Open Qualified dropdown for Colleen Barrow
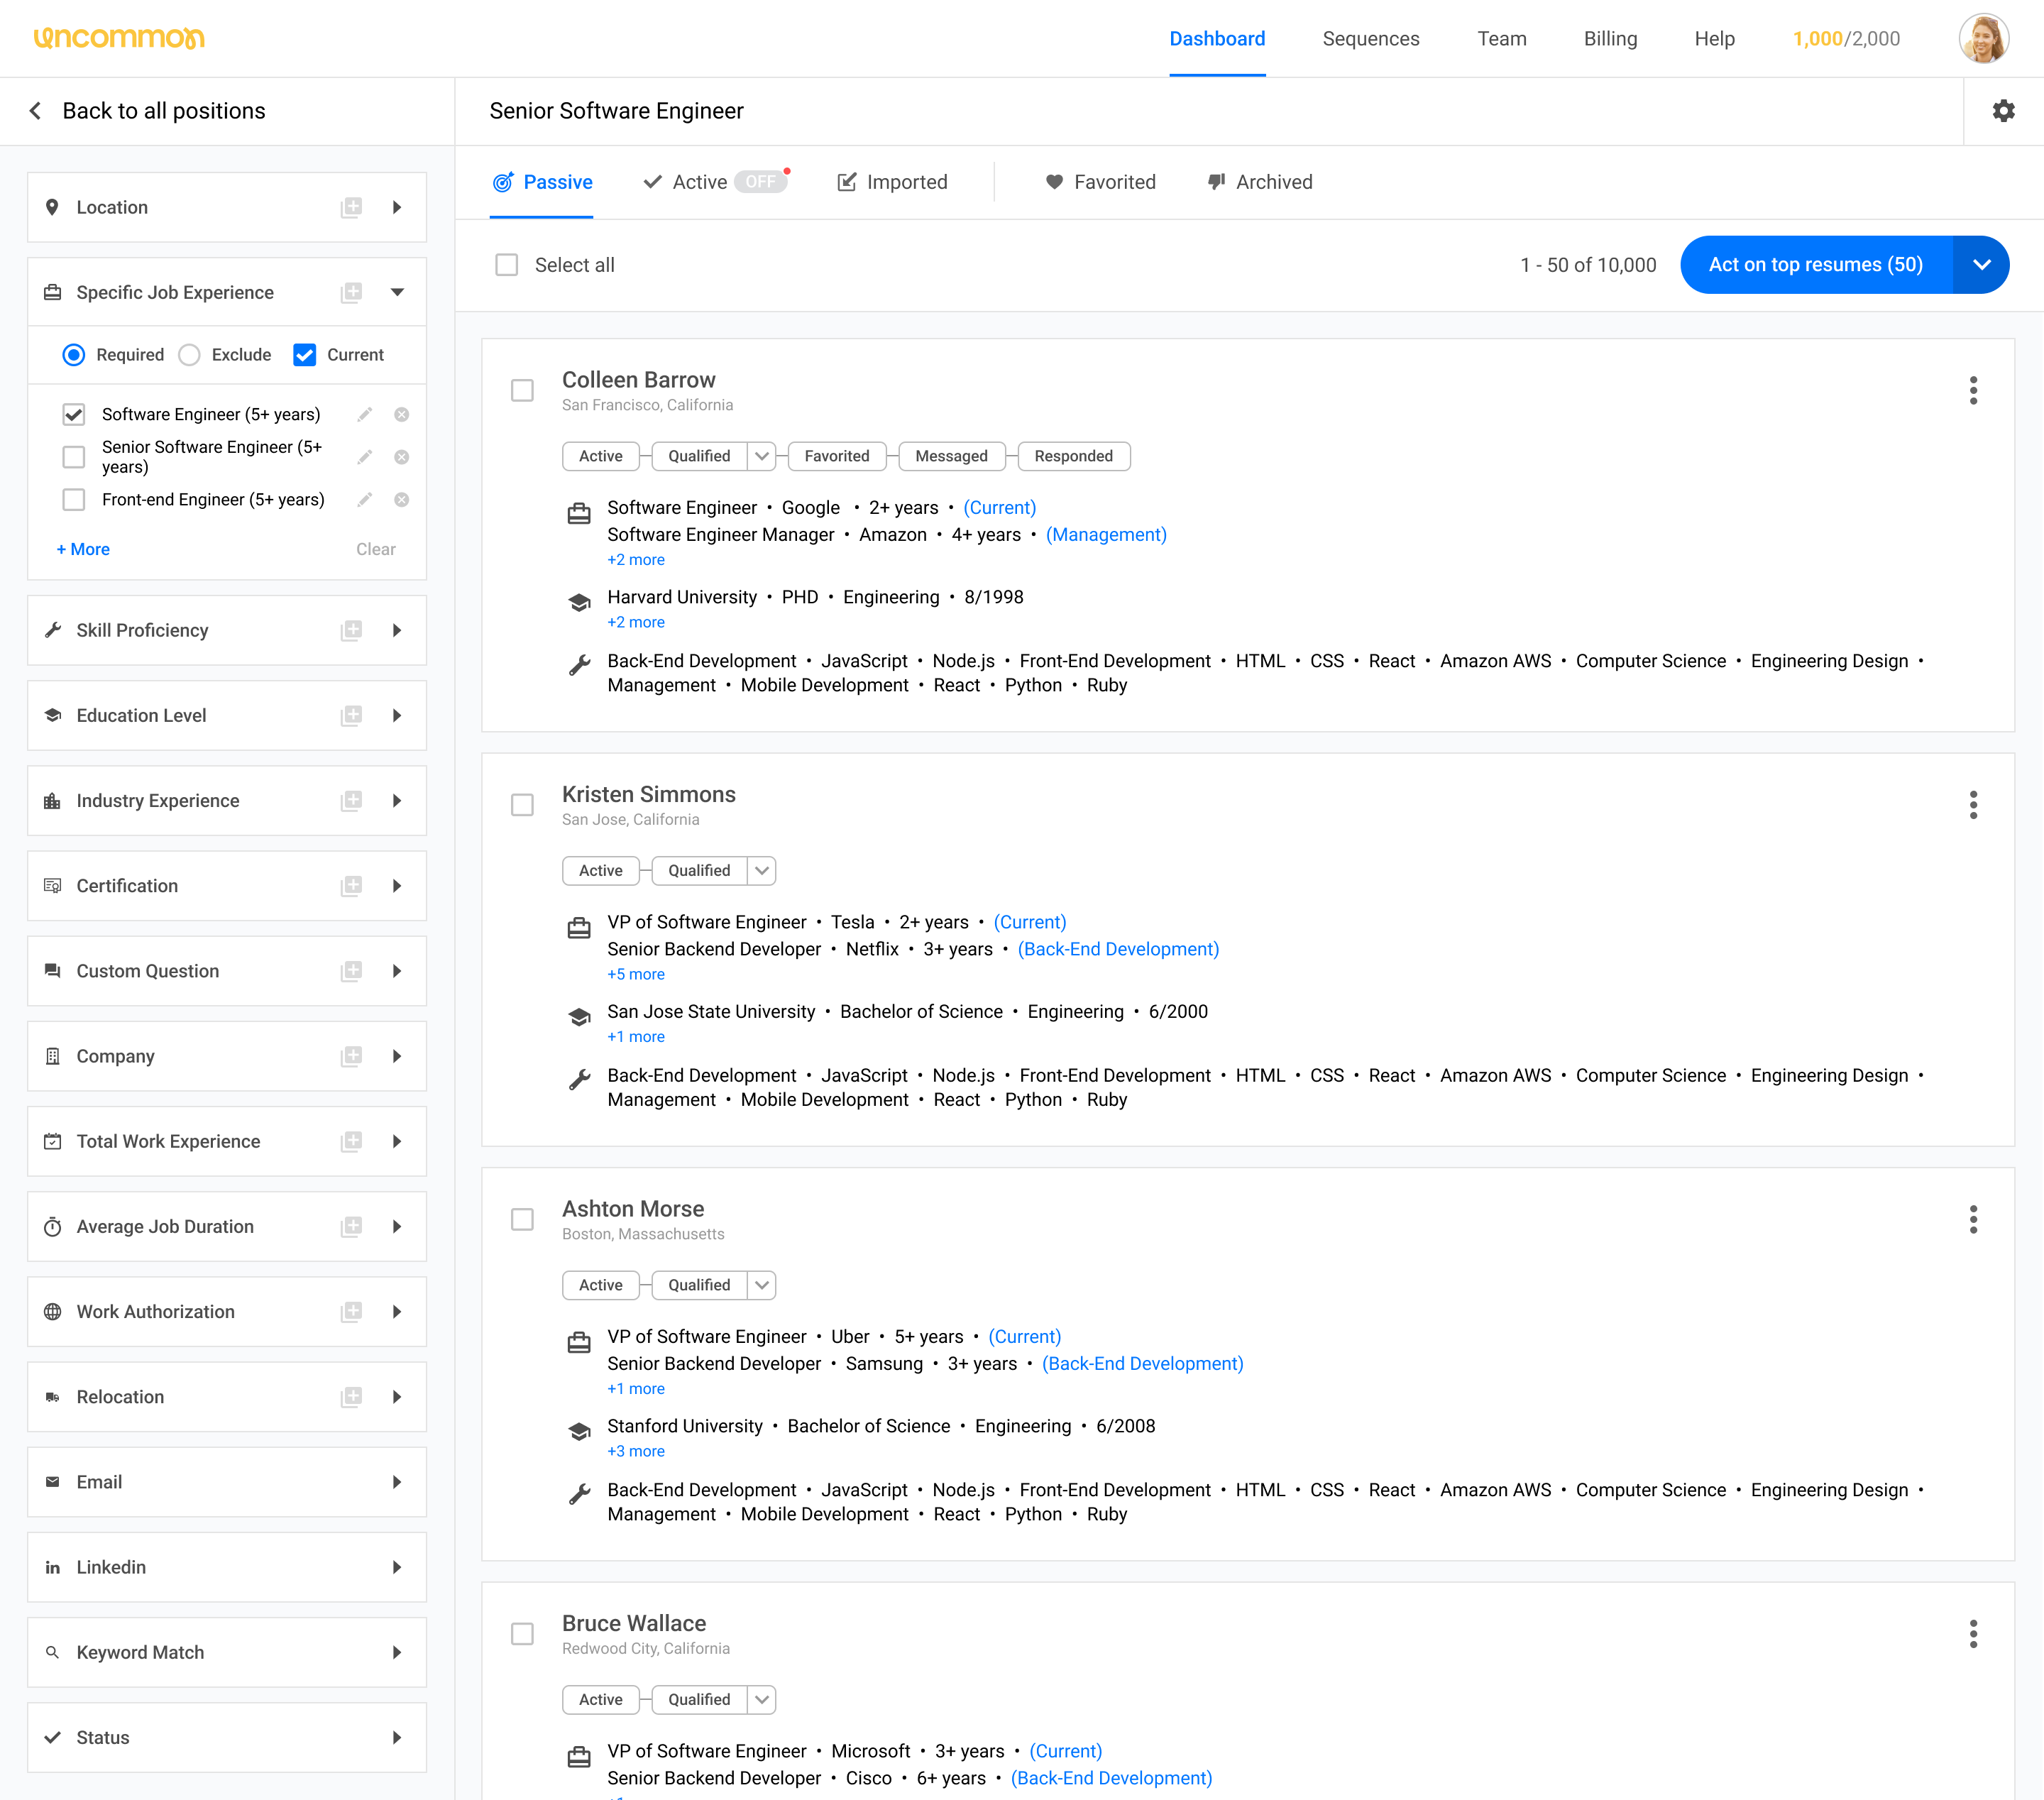The image size is (2044, 1800). (762, 456)
